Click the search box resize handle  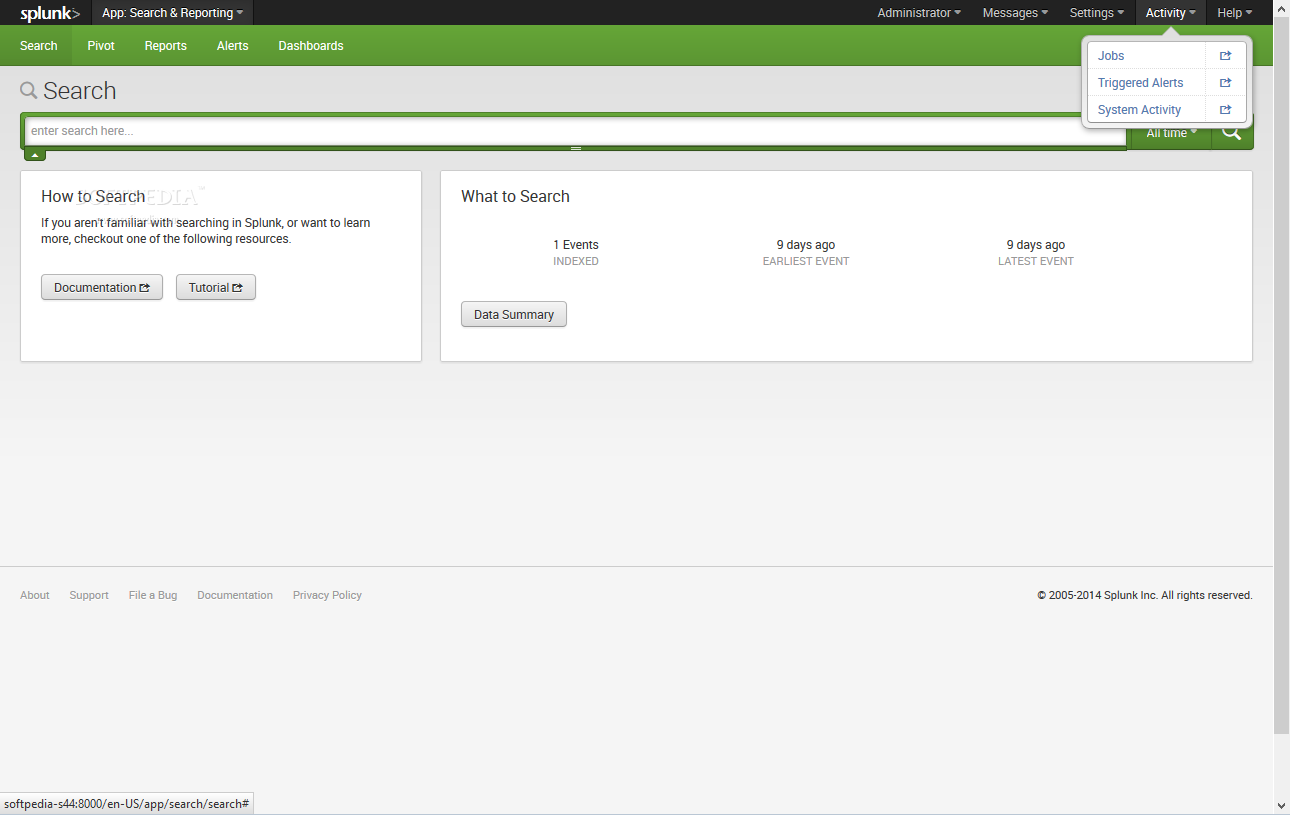tap(576, 148)
